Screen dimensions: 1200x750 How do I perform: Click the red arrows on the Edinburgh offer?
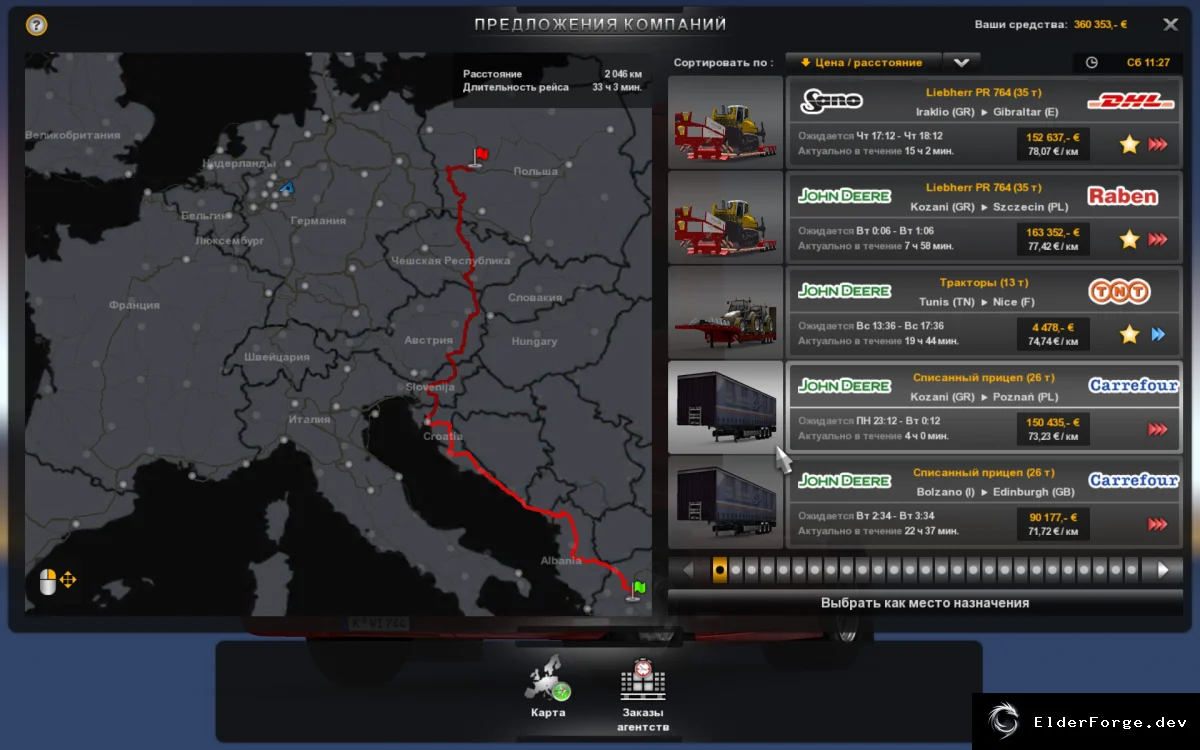click(1158, 524)
